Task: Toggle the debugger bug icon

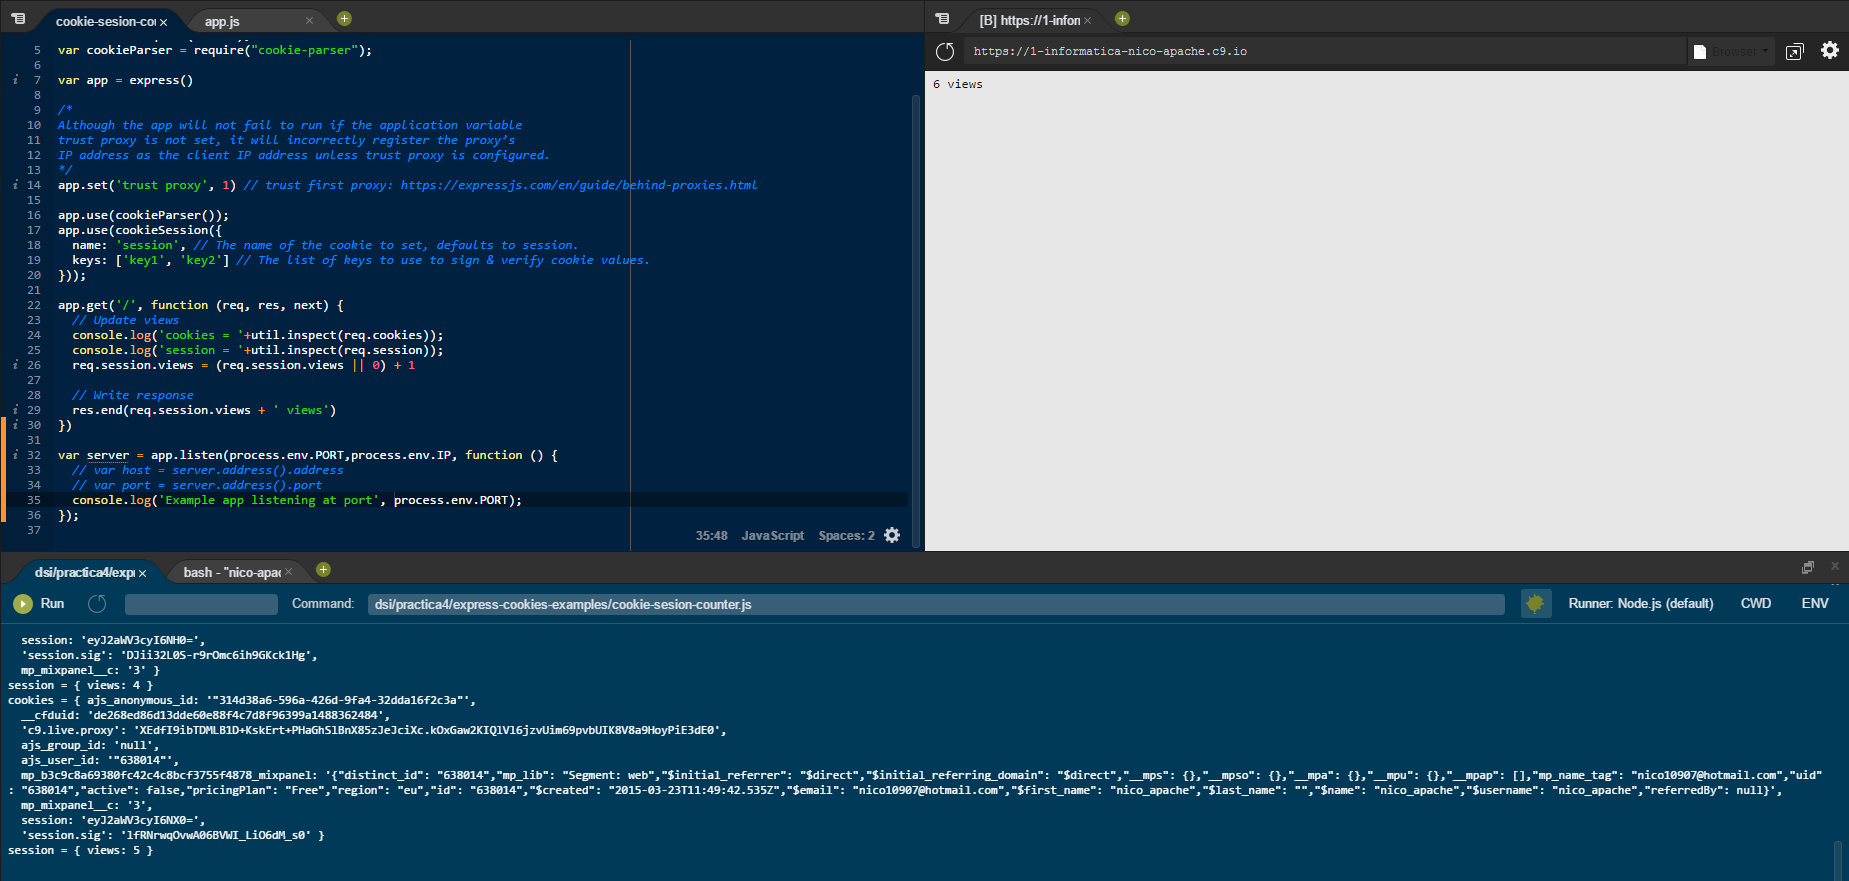Action: (x=1535, y=603)
